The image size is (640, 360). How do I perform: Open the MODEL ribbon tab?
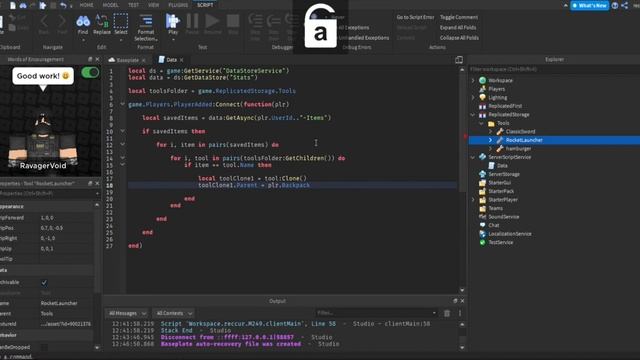(x=111, y=5)
